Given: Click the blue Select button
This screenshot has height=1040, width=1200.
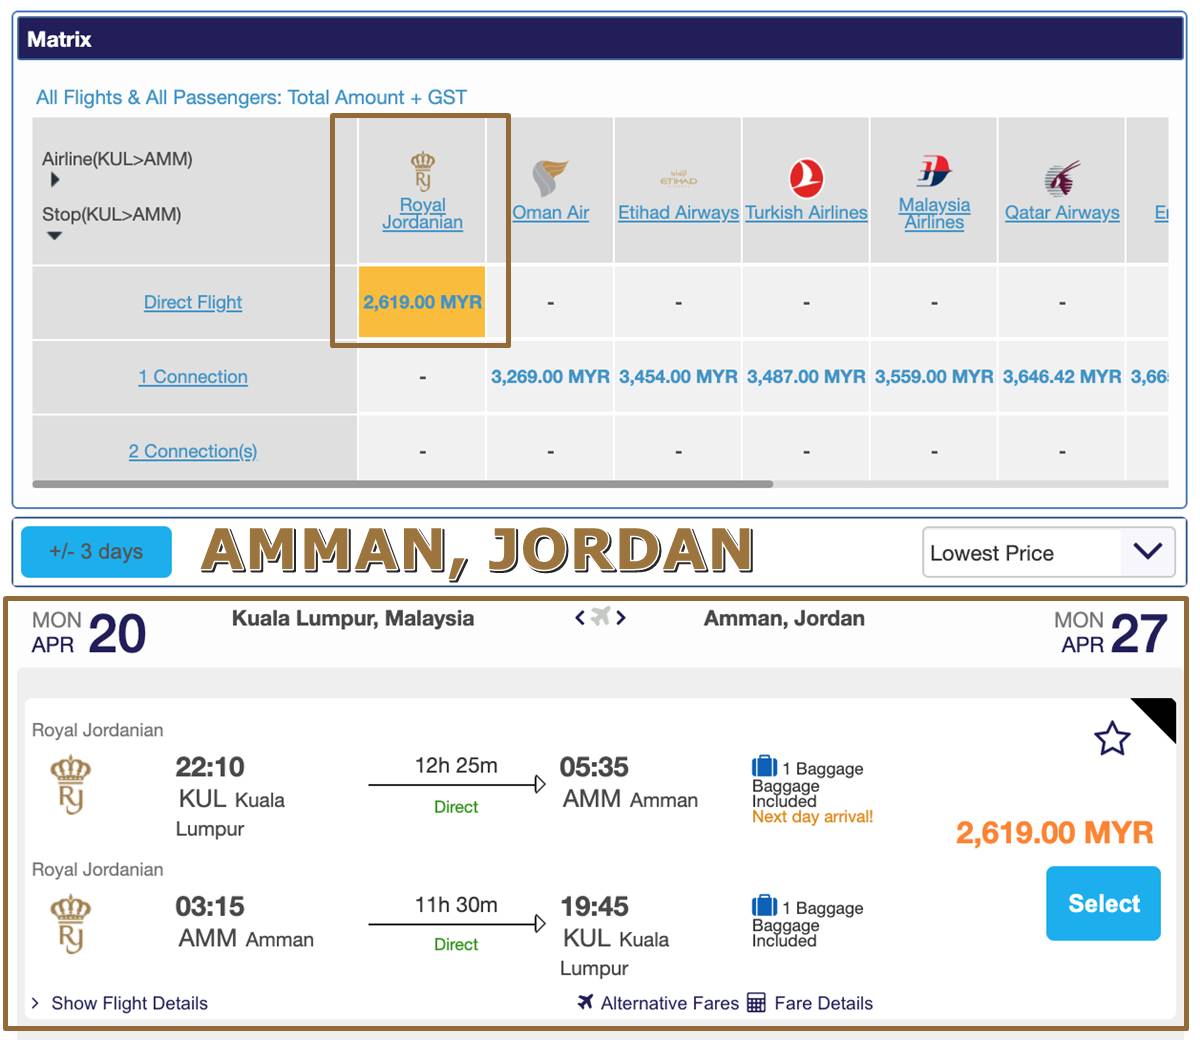Looking at the screenshot, I should (x=1103, y=904).
